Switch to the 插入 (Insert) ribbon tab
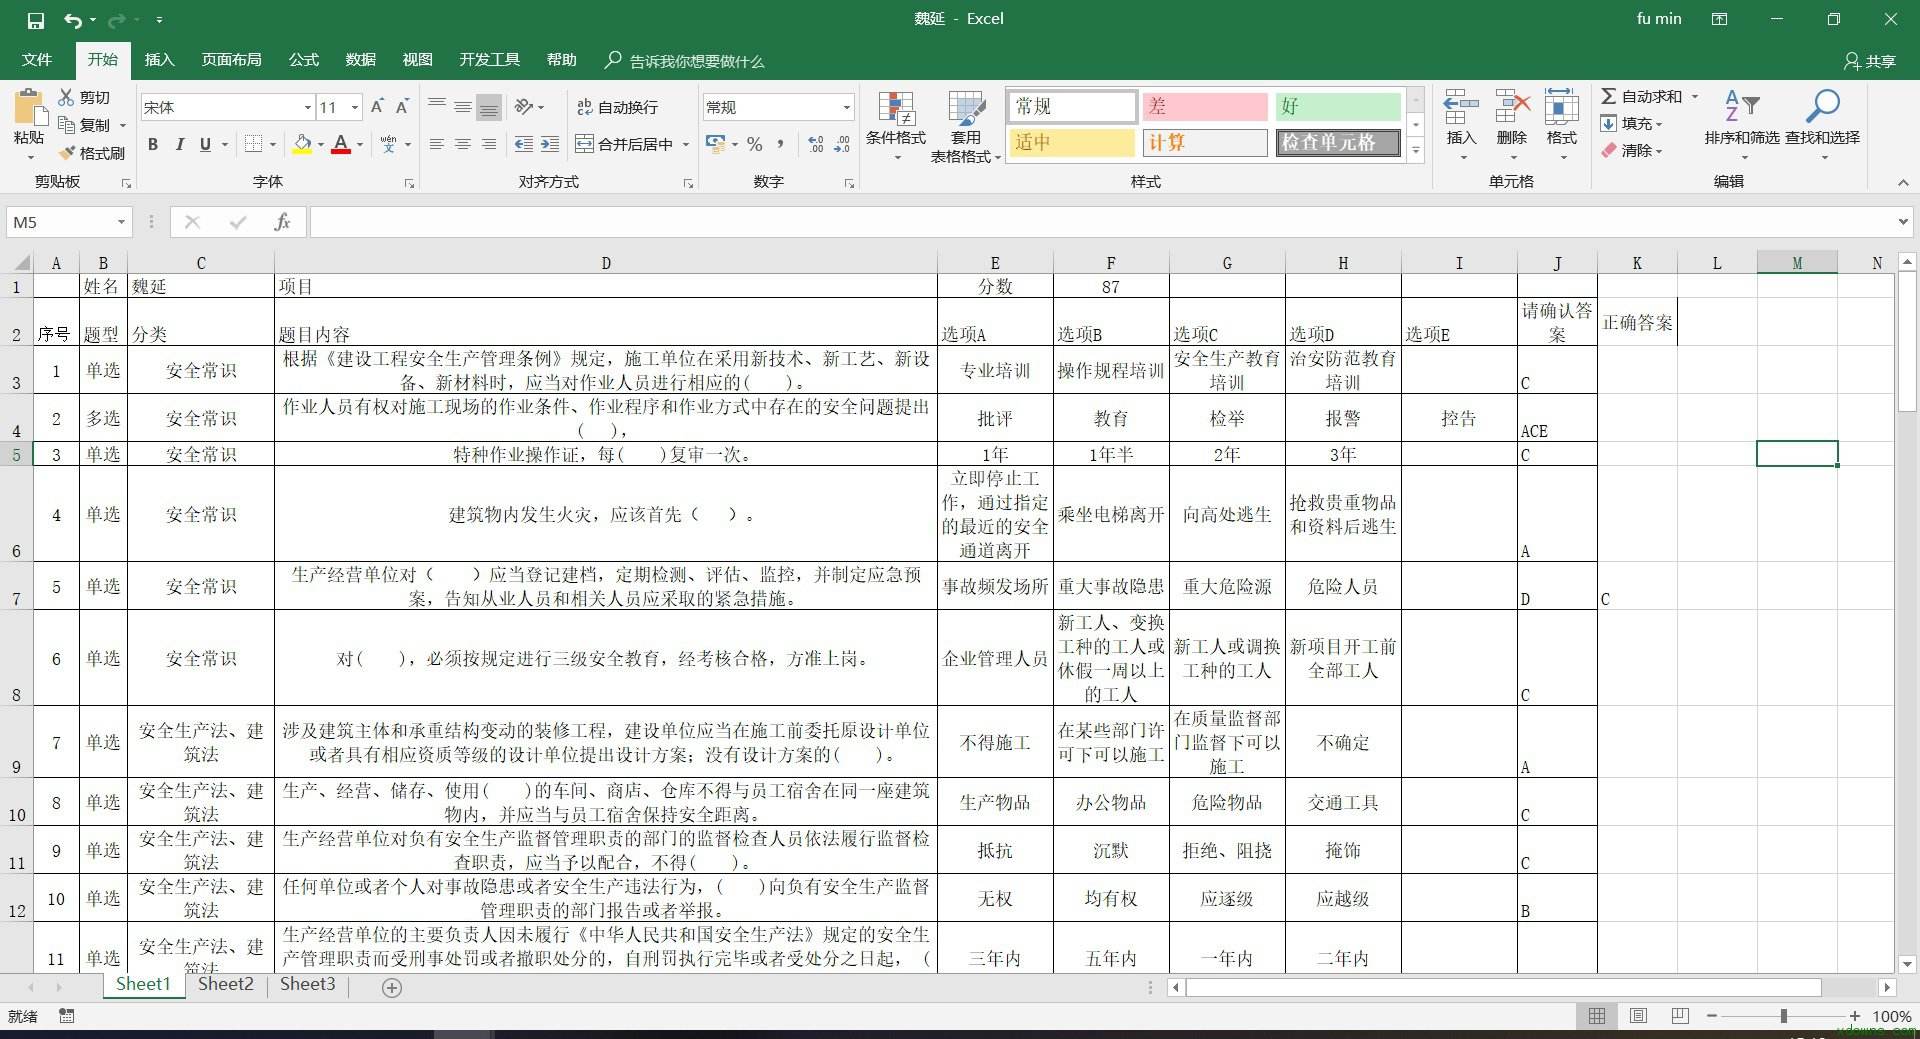Image resolution: width=1920 pixels, height=1039 pixels. coord(159,60)
